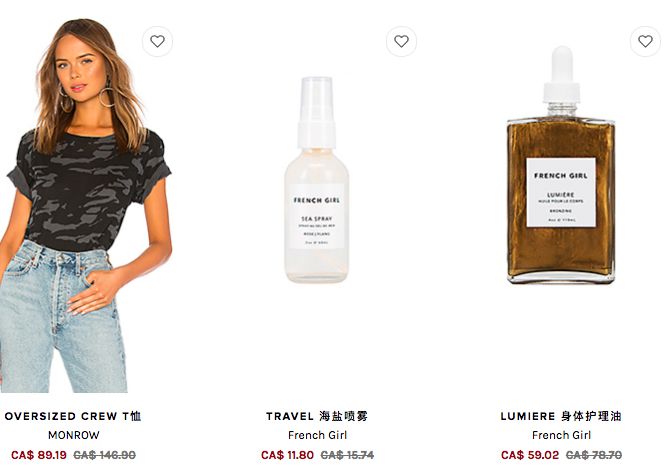This screenshot has height=476, width=669.
Task: Visit French Girl brand under Lumiere oil
Action: (x=561, y=435)
